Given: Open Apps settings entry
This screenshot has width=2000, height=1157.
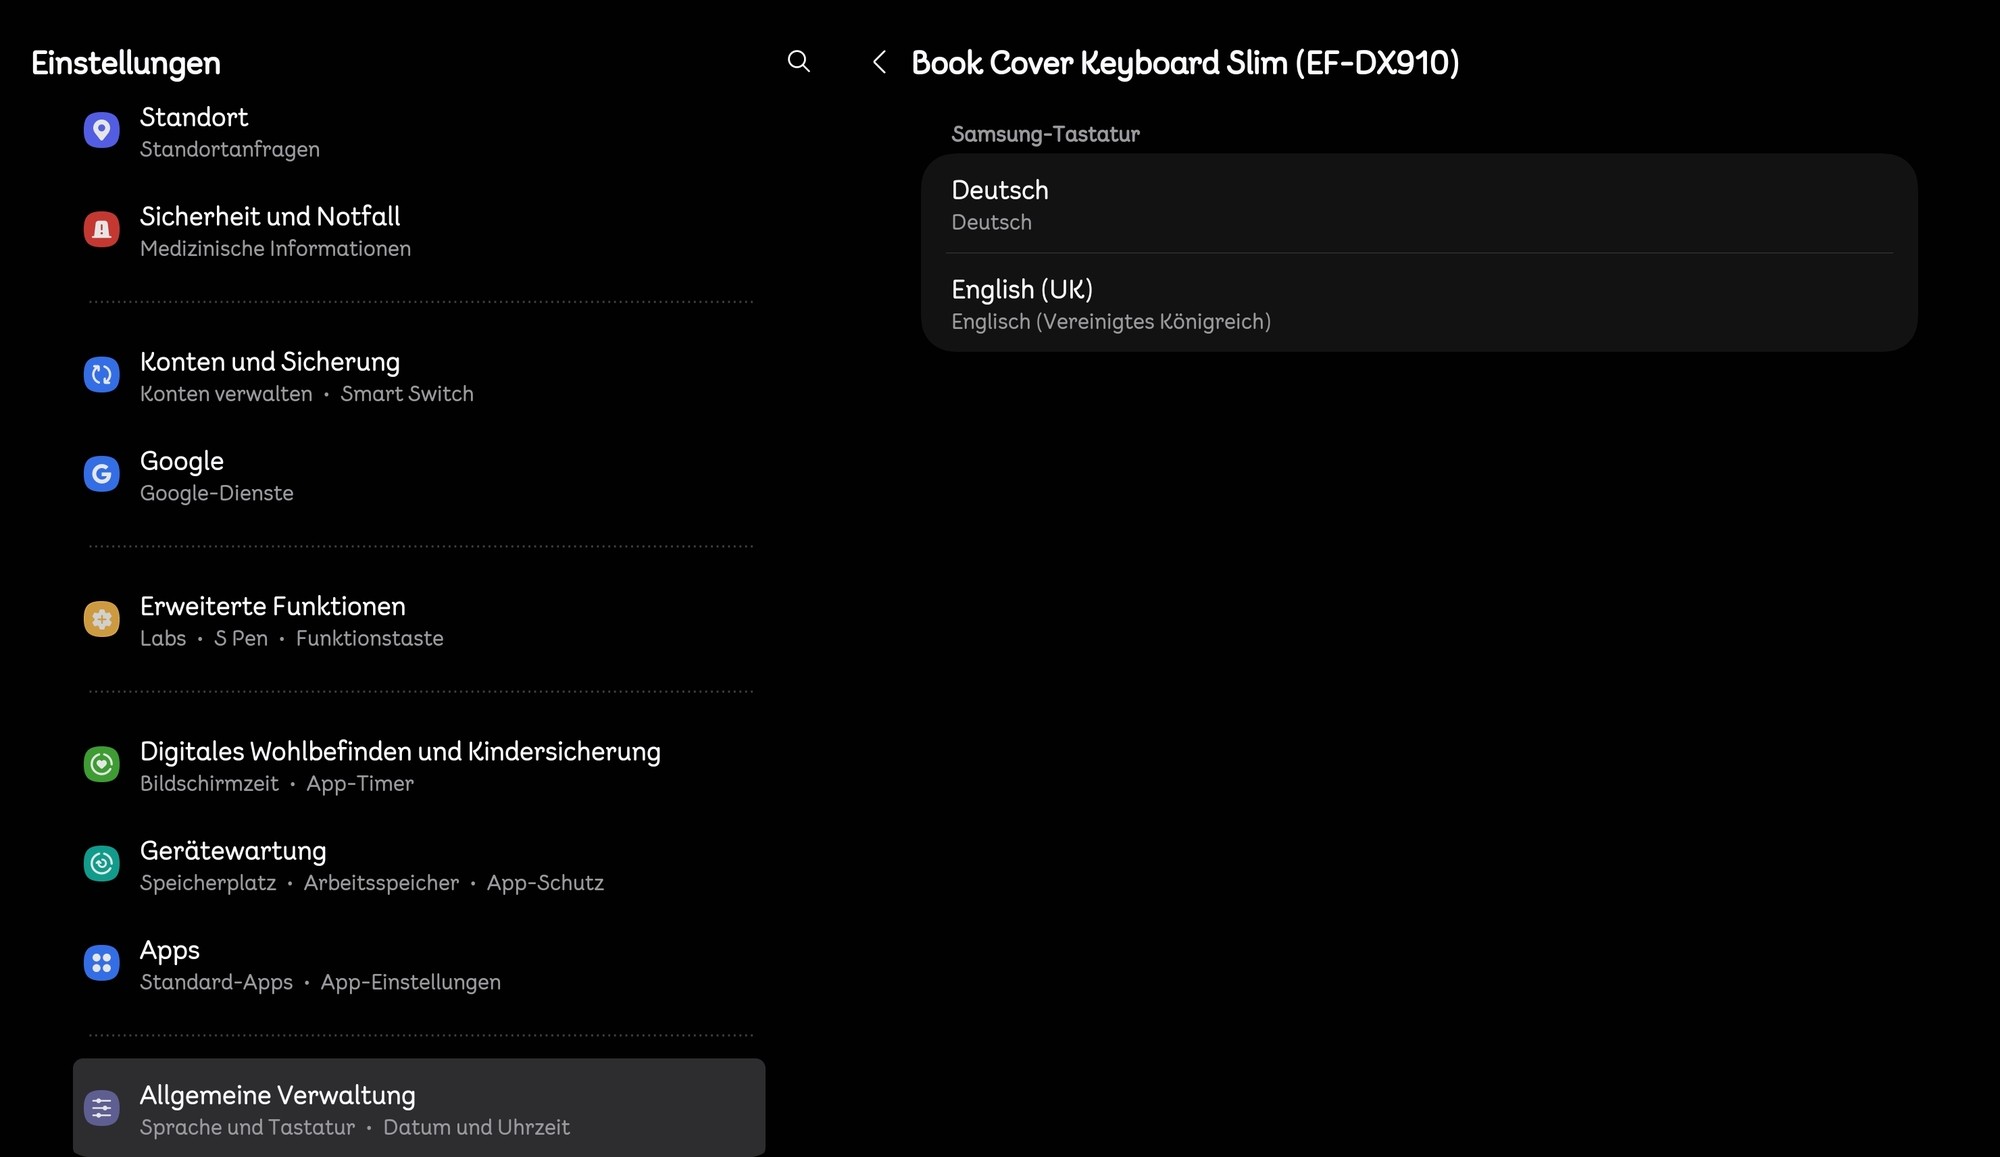Looking at the screenshot, I should point(419,964).
